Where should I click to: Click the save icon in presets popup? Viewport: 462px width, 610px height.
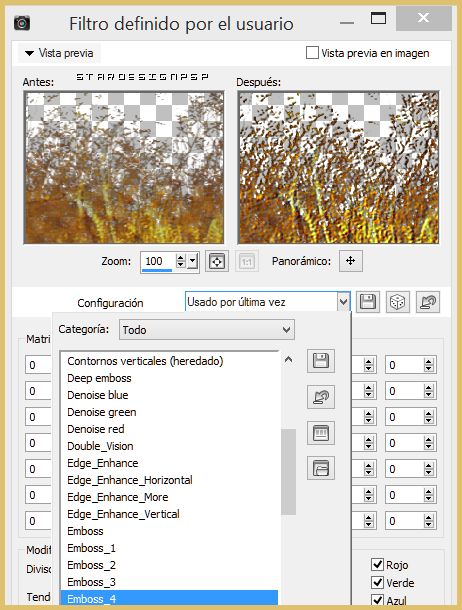click(x=321, y=361)
